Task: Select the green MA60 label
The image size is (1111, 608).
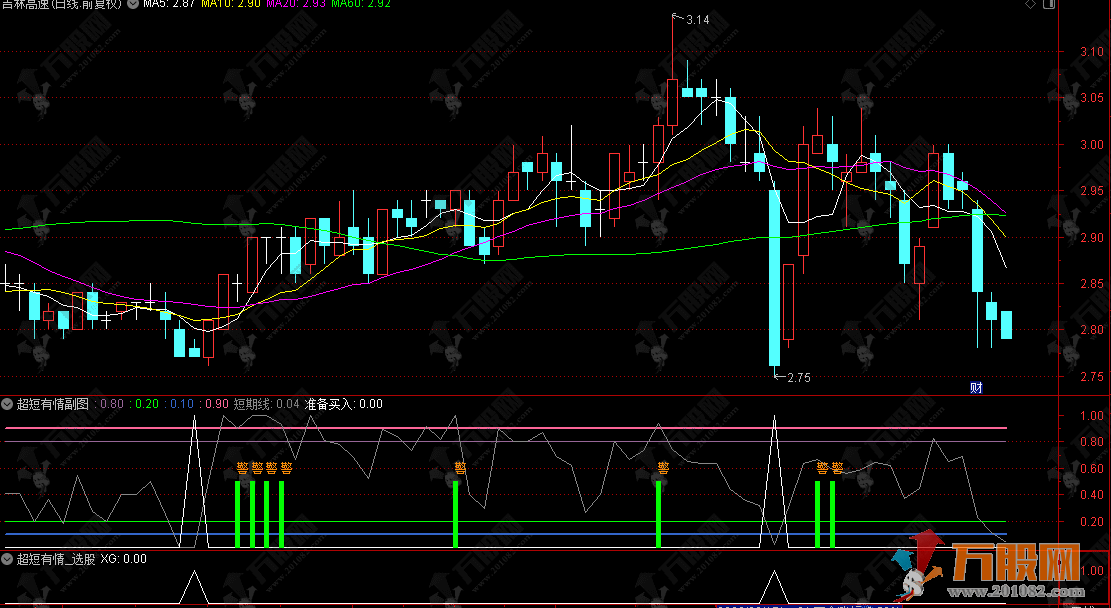Action: [361, 4]
